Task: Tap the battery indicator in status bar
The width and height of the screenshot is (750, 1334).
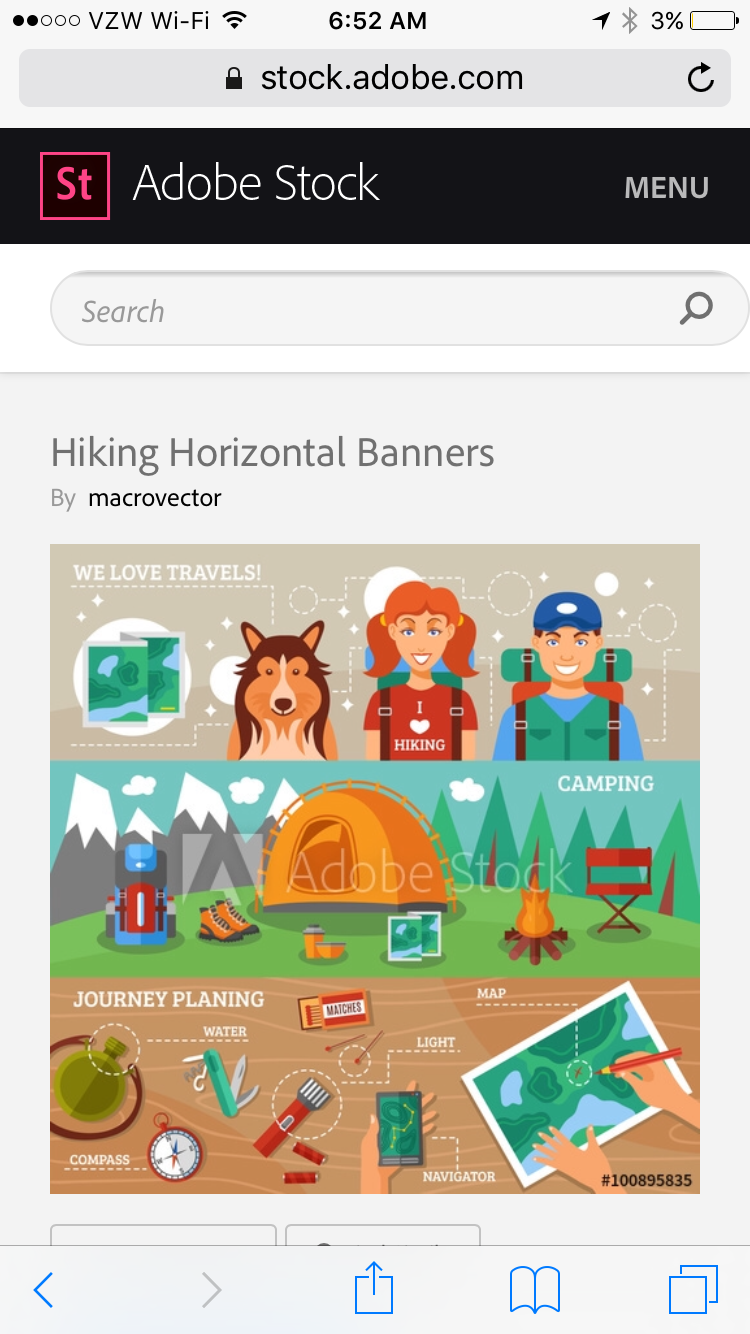Action: coord(713,20)
